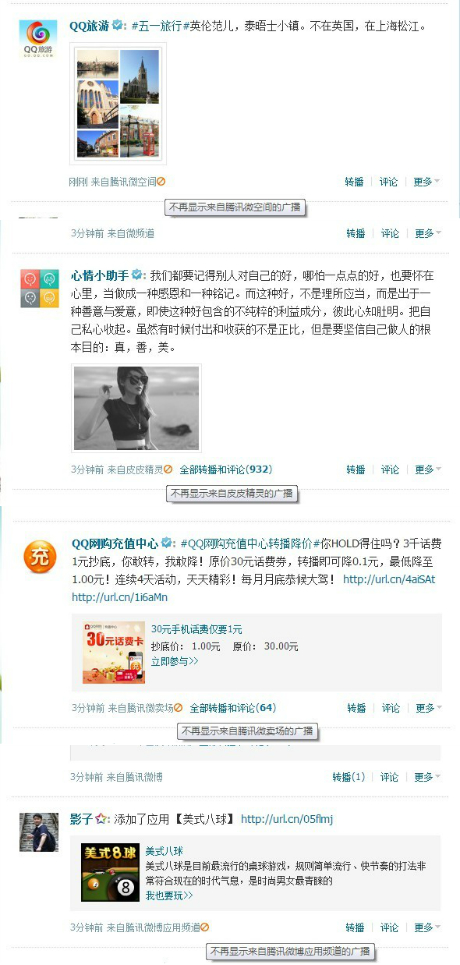Click 评论 on the QQ网购充值中心 post
Image resolution: width=460 pixels, height=965 pixels.
390,708
